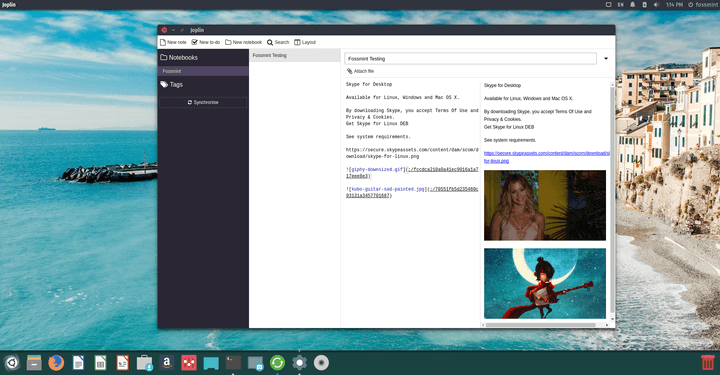This screenshot has height=375, width=720.
Task: Click the giphy-downsized.gif markdown link text
Action: click(377, 169)
